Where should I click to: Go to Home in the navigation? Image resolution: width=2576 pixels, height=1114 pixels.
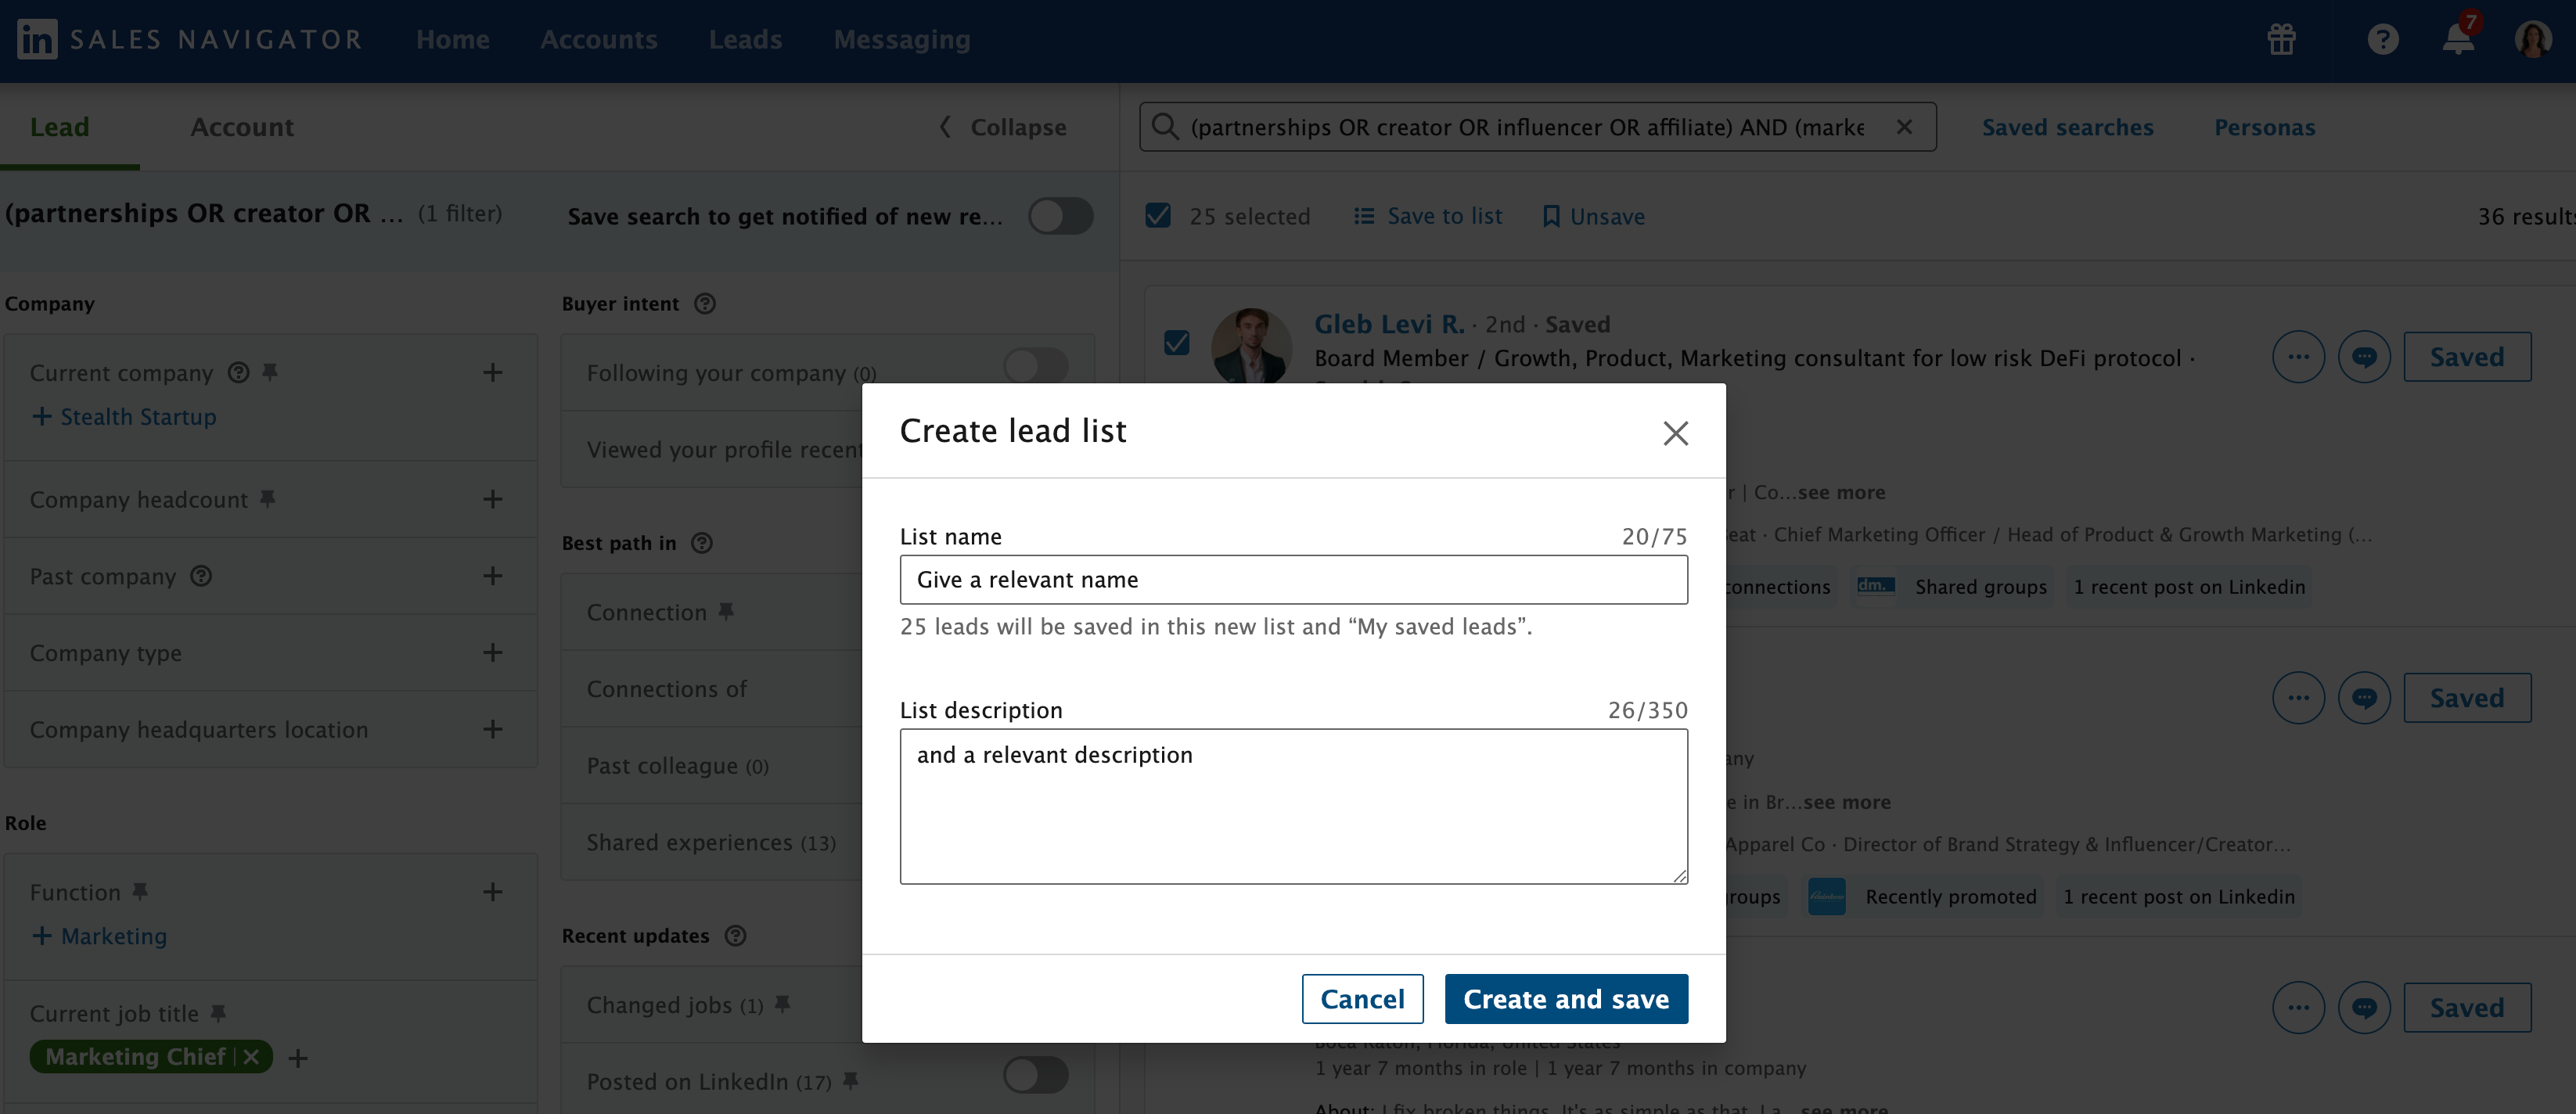tap(453, 39)
